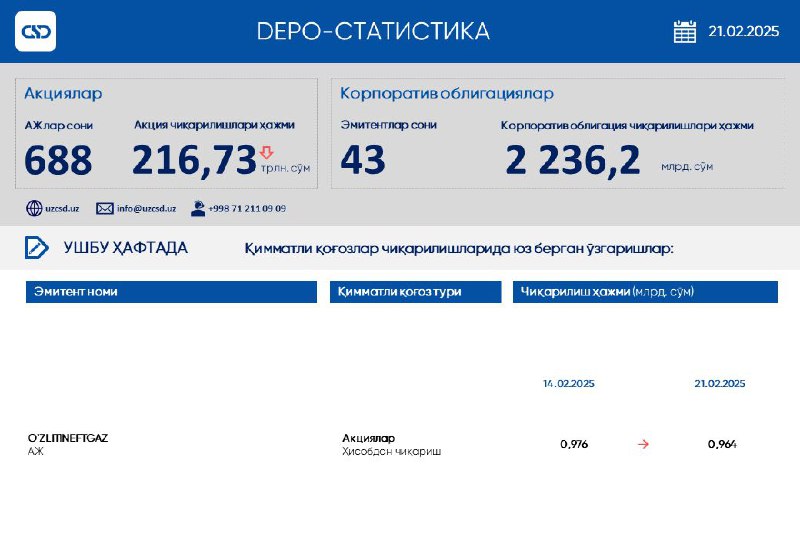800x554 pixels.
Task: Click the АЖлар сони label
Action: [x=59, y=125]
